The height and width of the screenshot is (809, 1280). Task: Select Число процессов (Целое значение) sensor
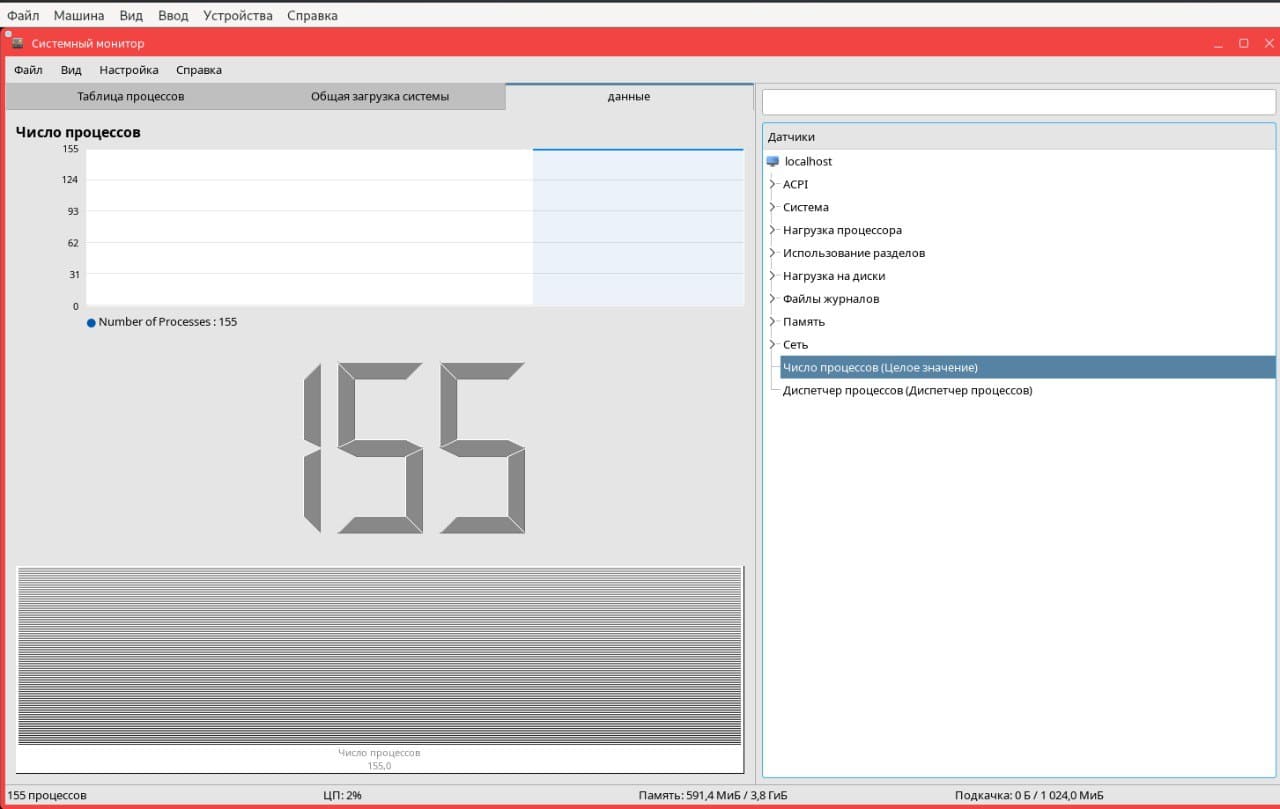880,368
